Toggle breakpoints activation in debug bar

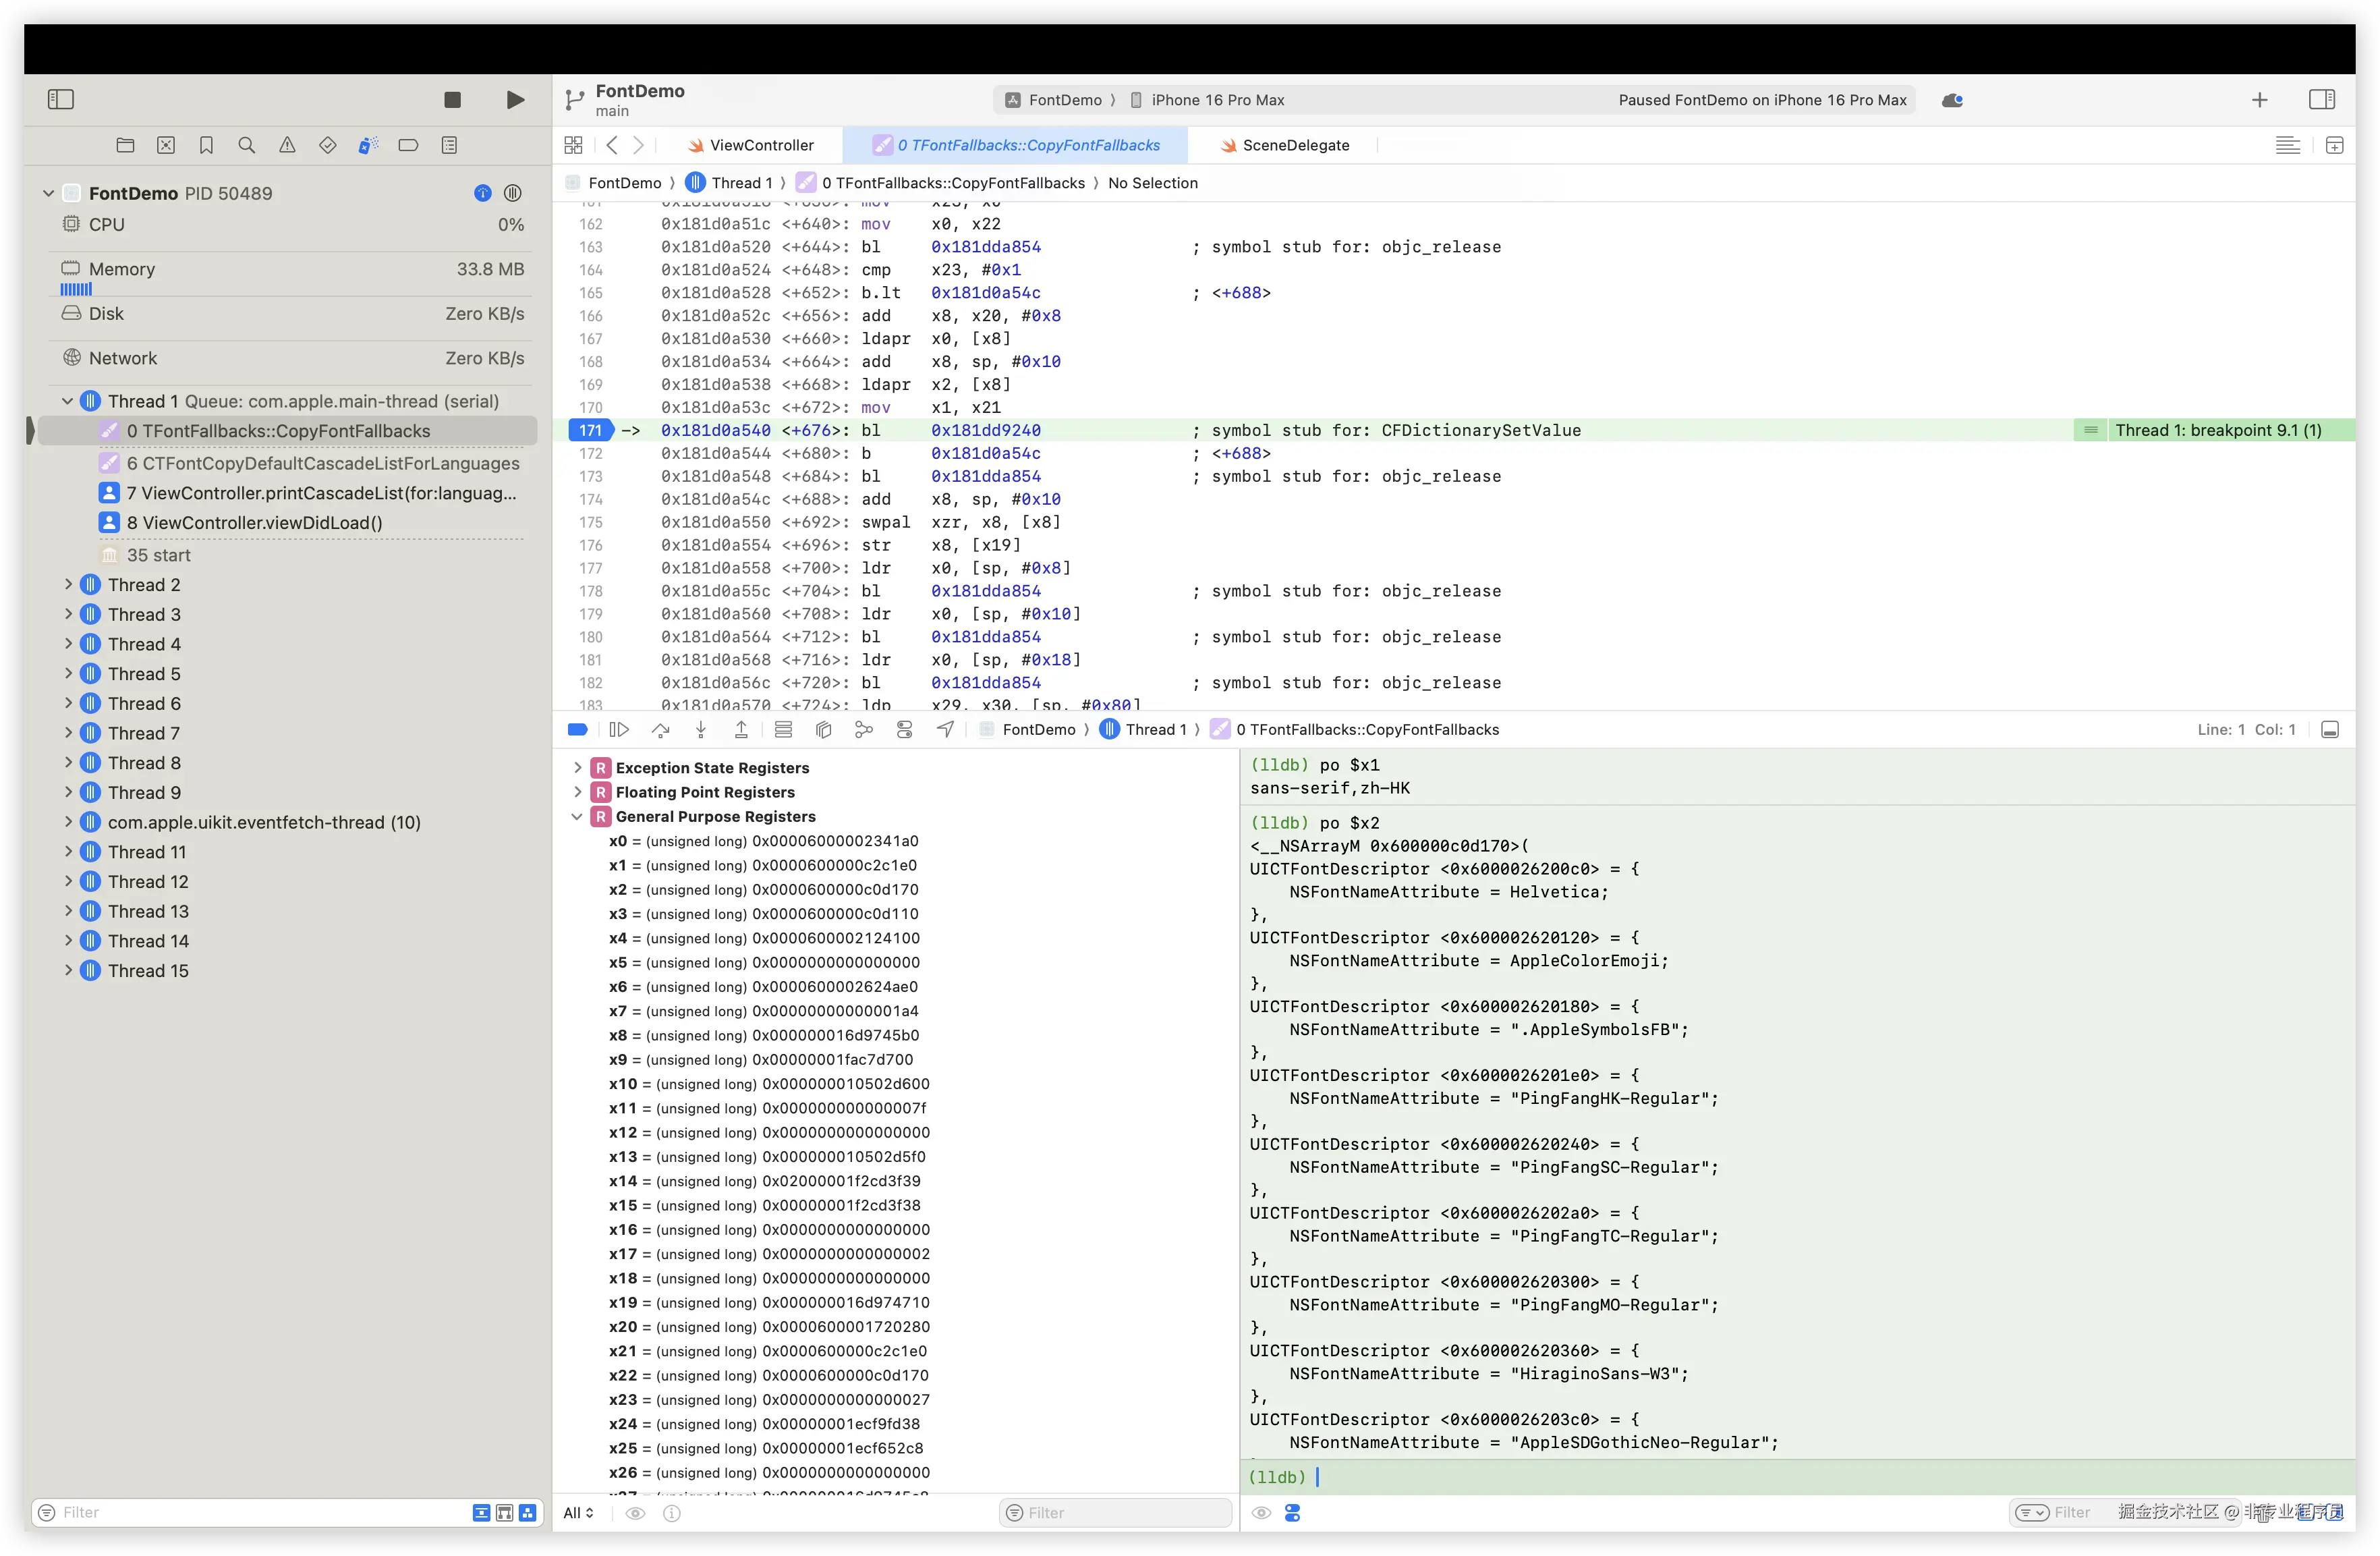pyautogui.click(x=577, y=730)
